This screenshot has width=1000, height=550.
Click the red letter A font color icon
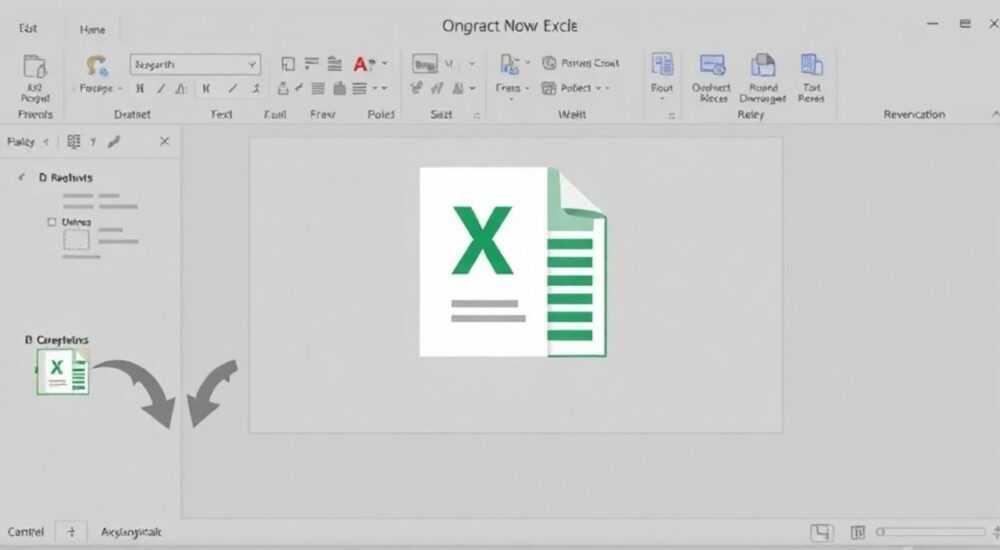[x=361, y=64]
